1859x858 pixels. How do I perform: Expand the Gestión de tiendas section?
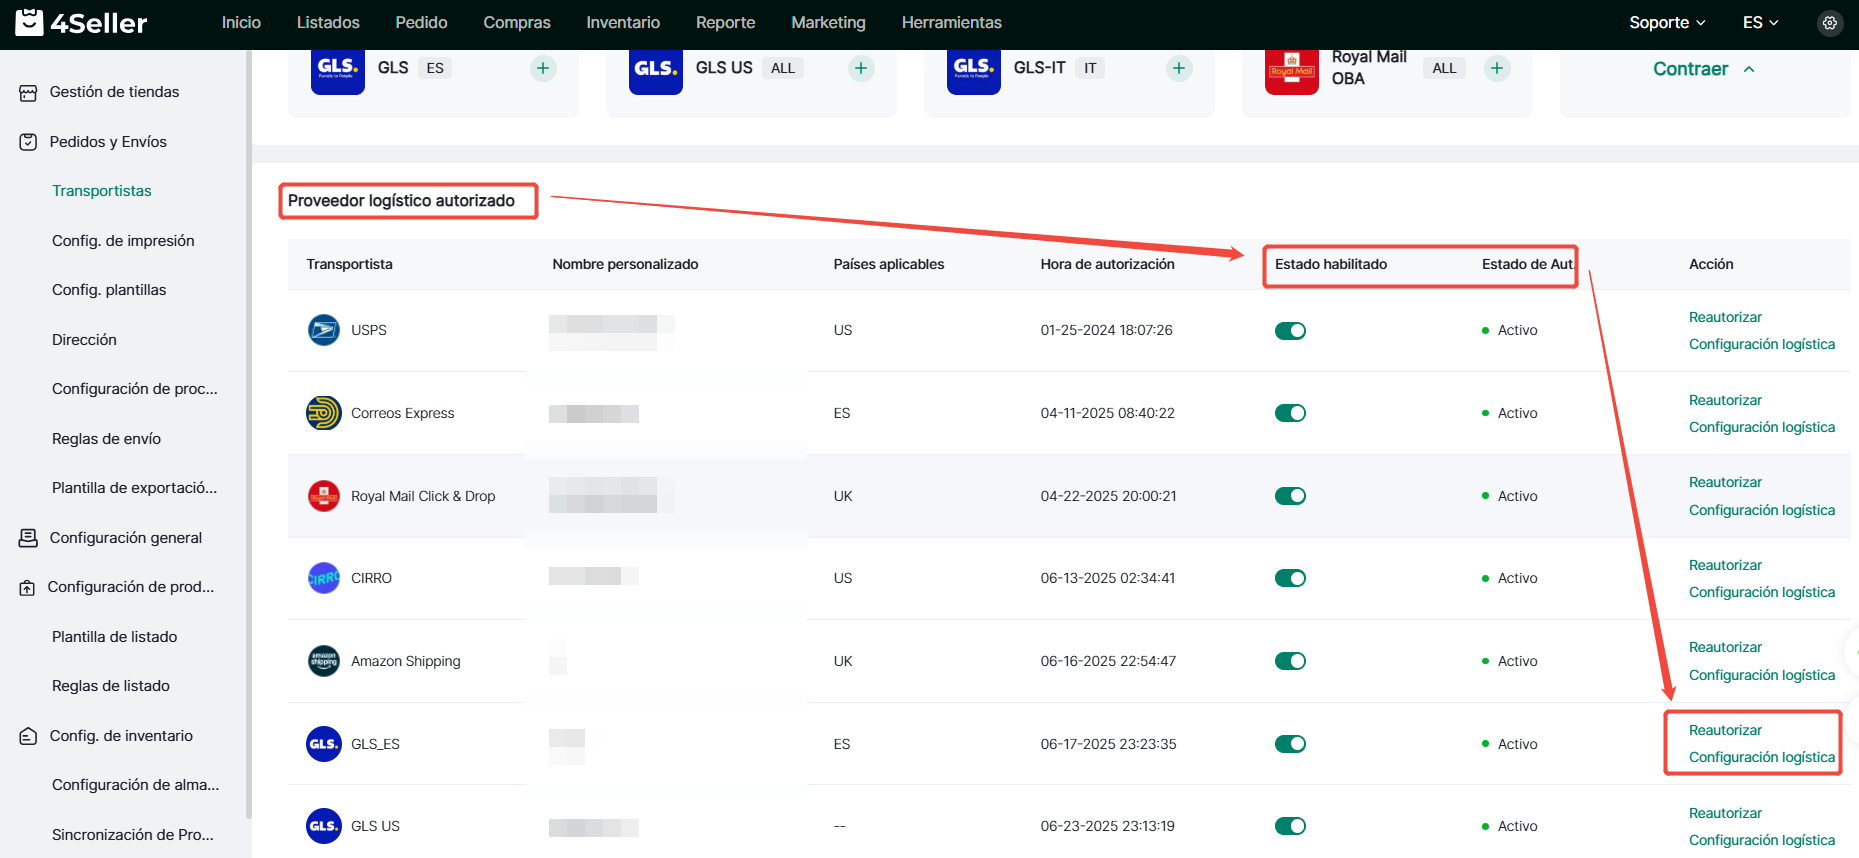(x=114, y=92)
